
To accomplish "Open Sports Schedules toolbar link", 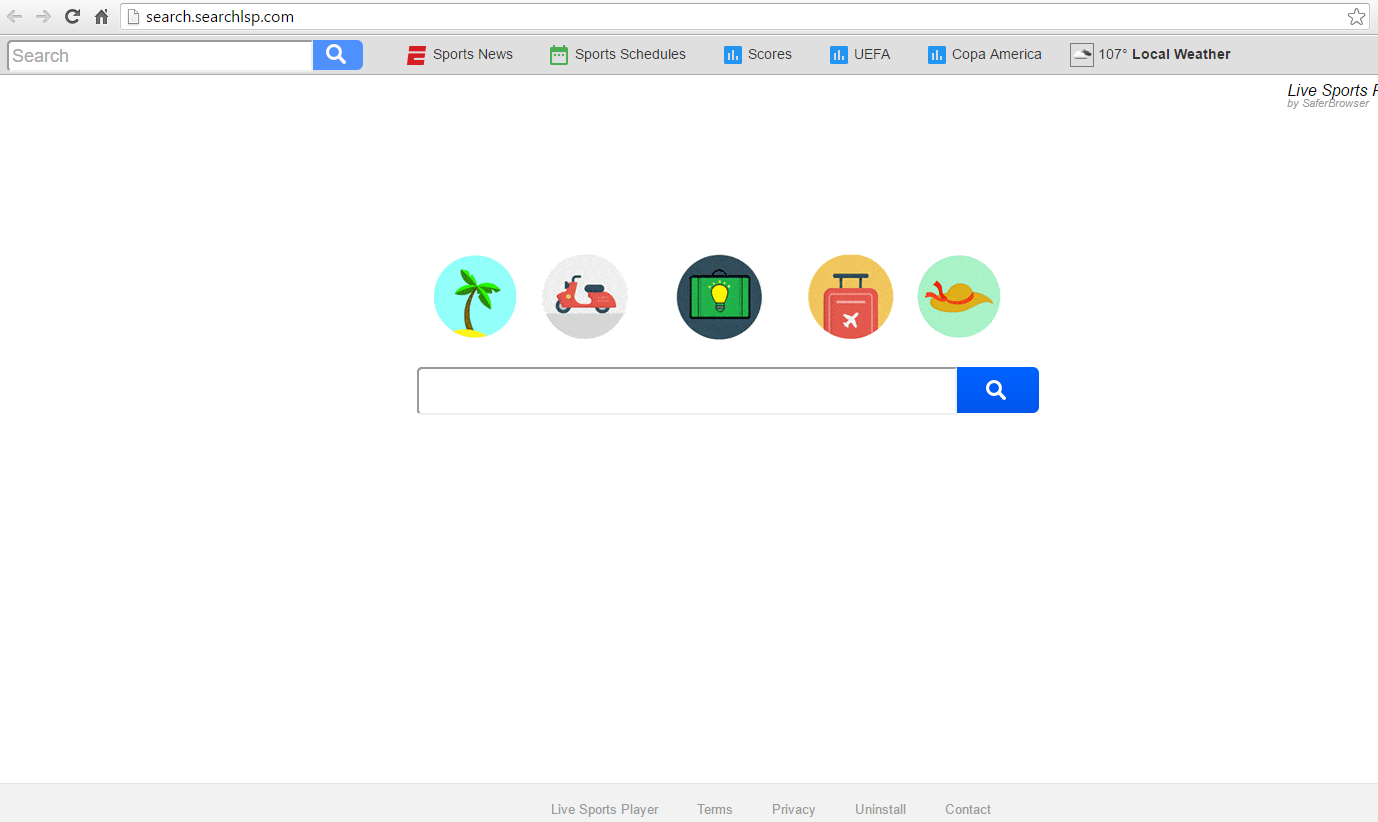I will tap(618, 55).
